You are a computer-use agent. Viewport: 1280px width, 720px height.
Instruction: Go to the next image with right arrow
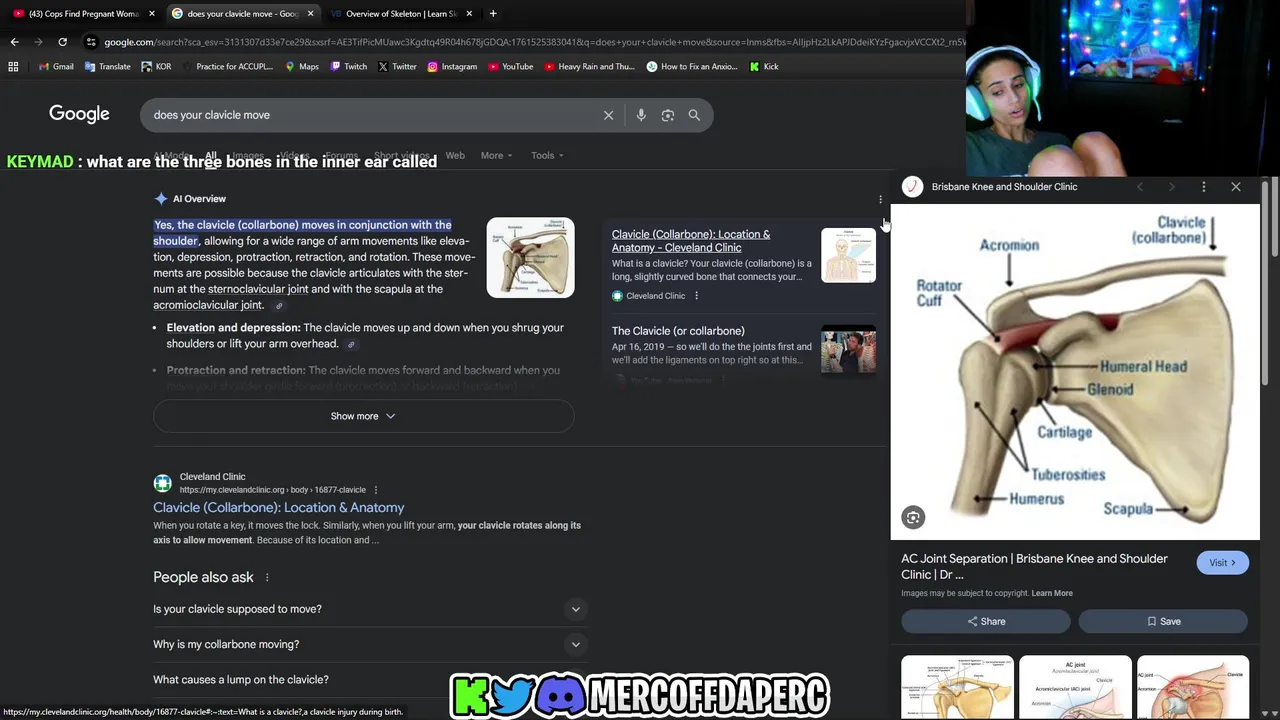point(1171,187)
